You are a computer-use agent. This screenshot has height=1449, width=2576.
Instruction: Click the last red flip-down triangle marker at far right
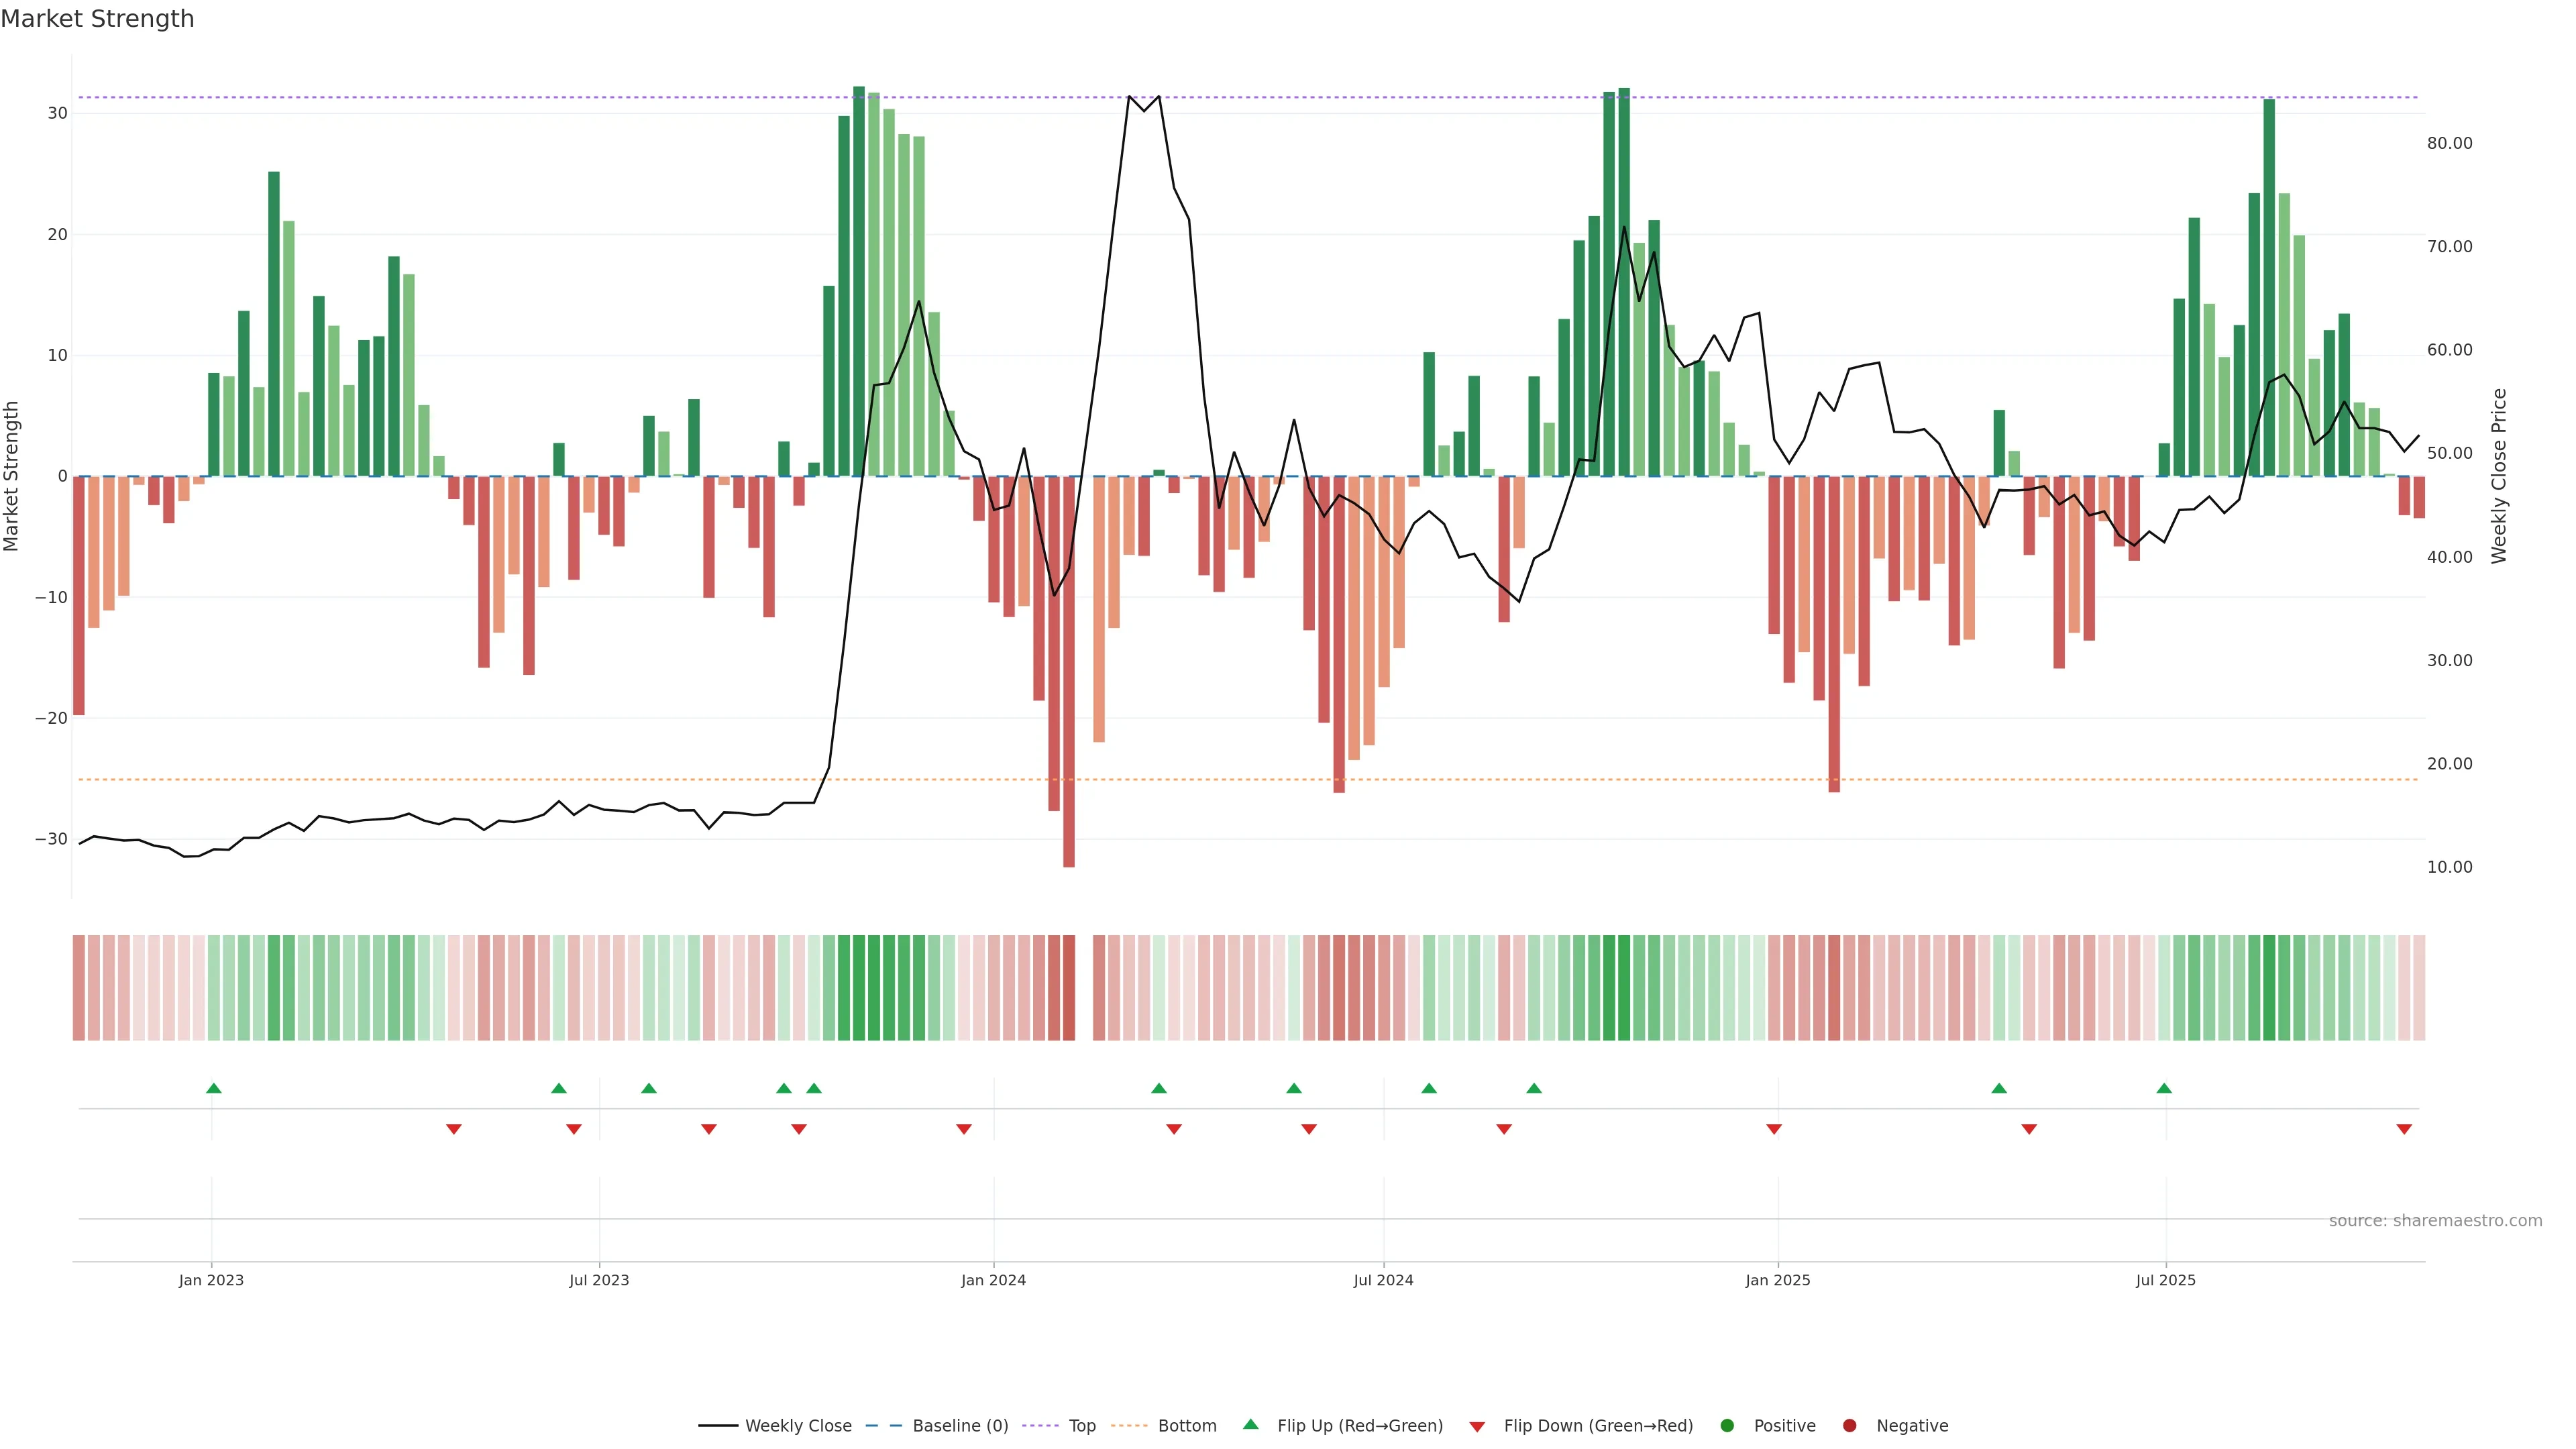pyautogui.click(x=2404, y=1129)
